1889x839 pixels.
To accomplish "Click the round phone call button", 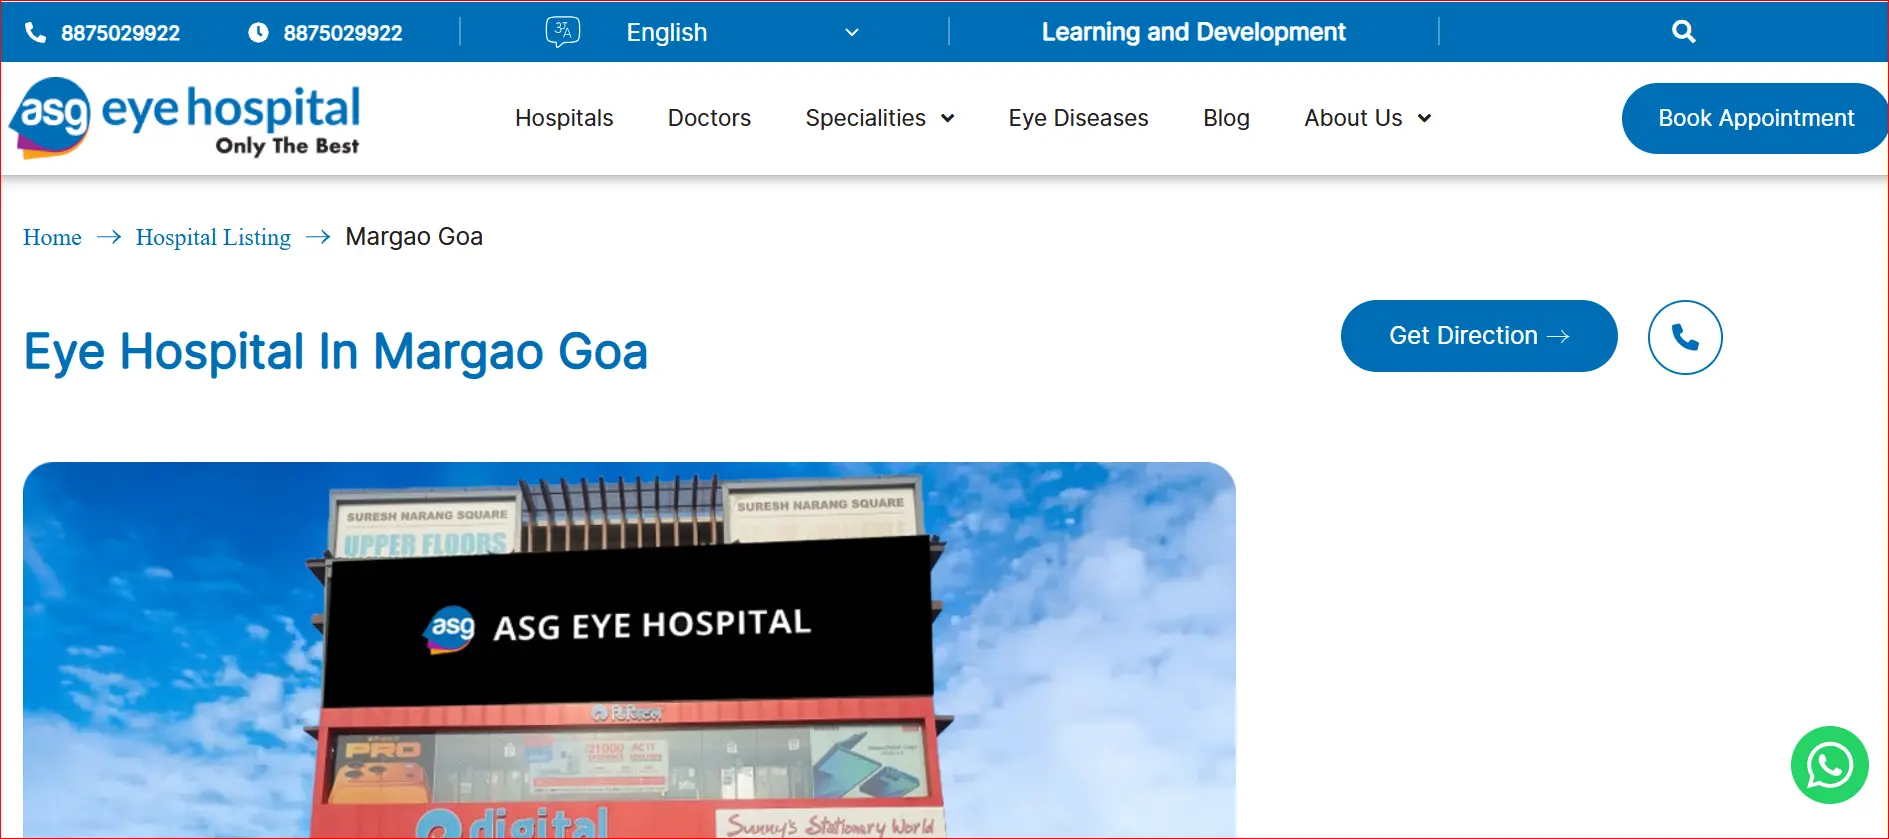I will click(1685, 337).
